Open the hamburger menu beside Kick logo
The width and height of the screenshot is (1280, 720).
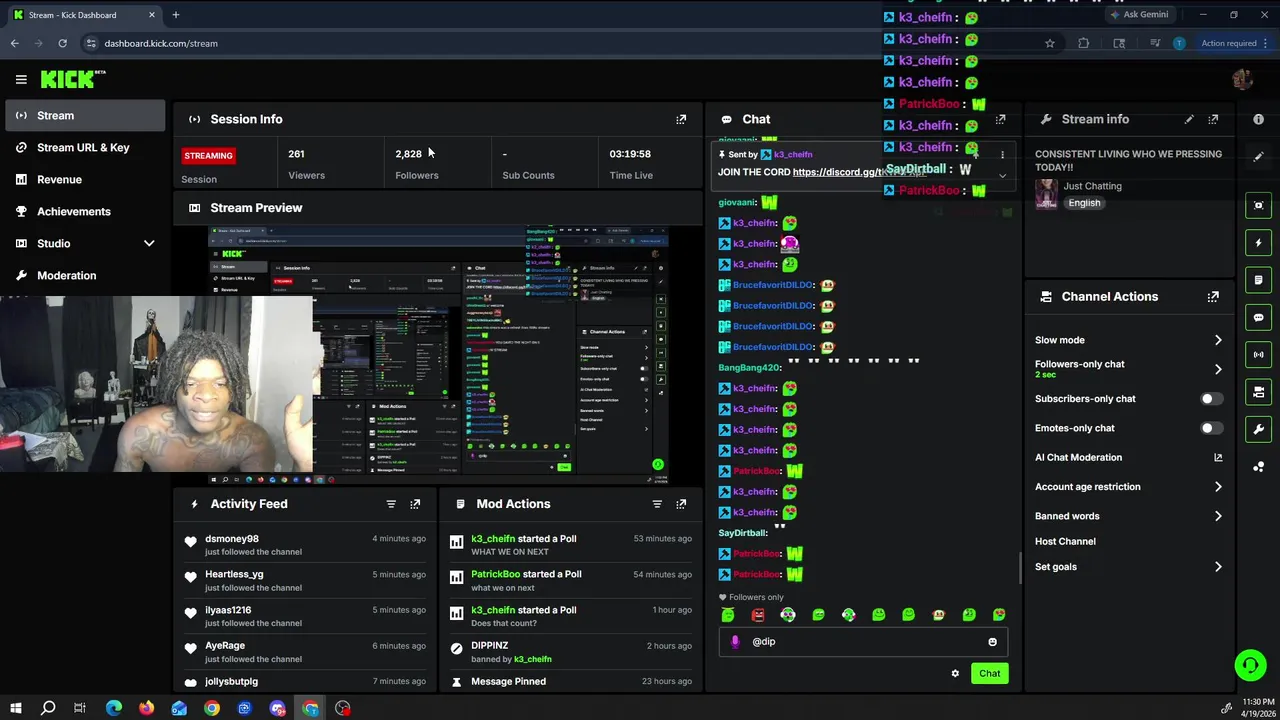point(21,79)
